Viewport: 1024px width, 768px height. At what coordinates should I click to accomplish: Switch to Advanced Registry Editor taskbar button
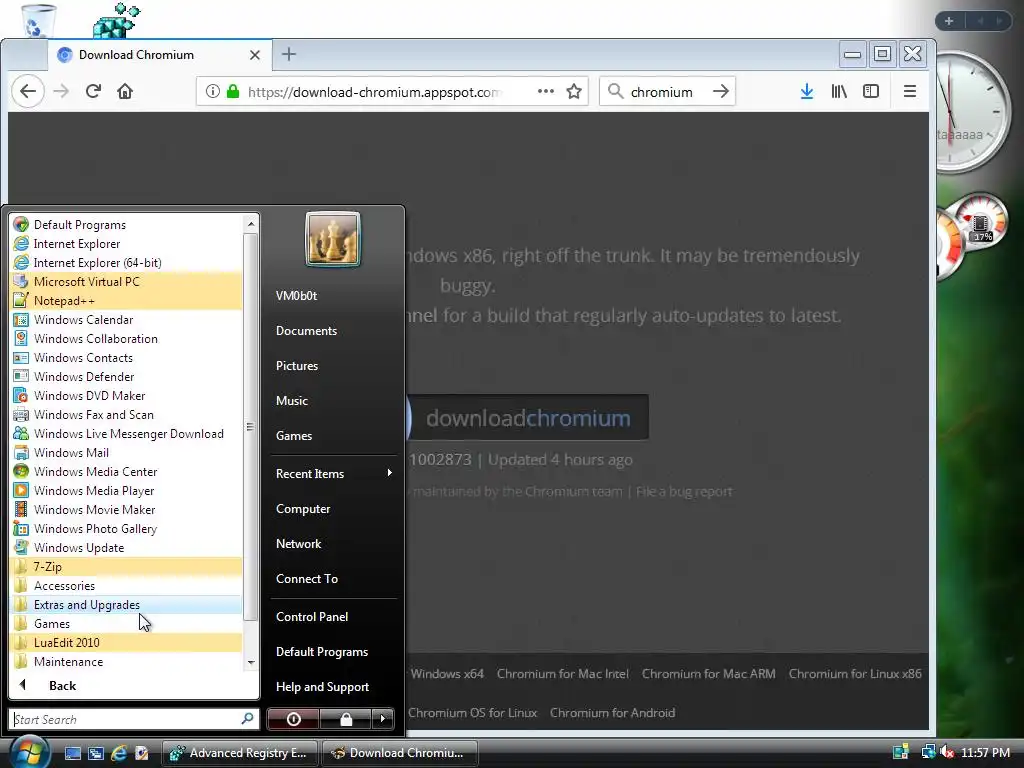tap(239, 753)
